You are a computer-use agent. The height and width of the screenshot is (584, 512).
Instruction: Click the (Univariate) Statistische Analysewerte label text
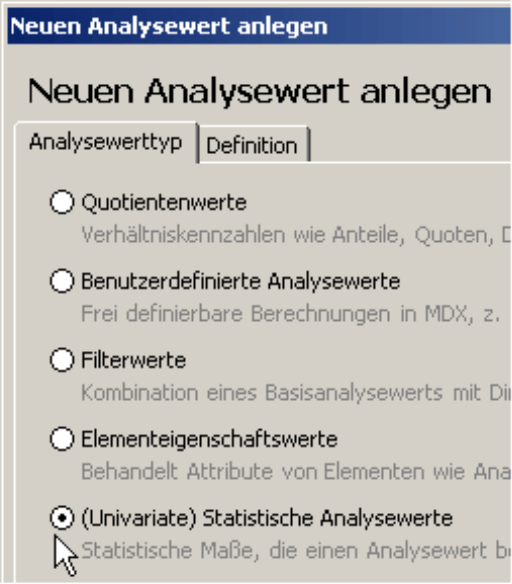[x=267, y=518]
